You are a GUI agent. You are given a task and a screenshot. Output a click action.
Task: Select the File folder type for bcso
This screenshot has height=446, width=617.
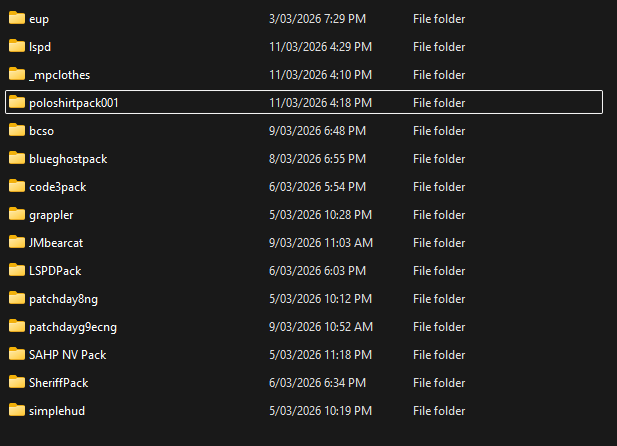438,131
